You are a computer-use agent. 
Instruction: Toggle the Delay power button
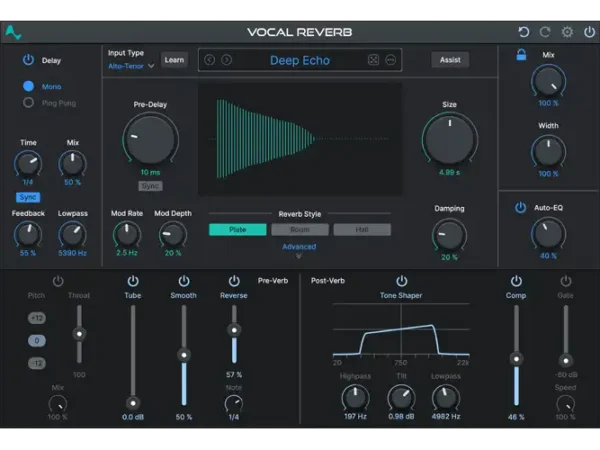[x=28, y=60]
